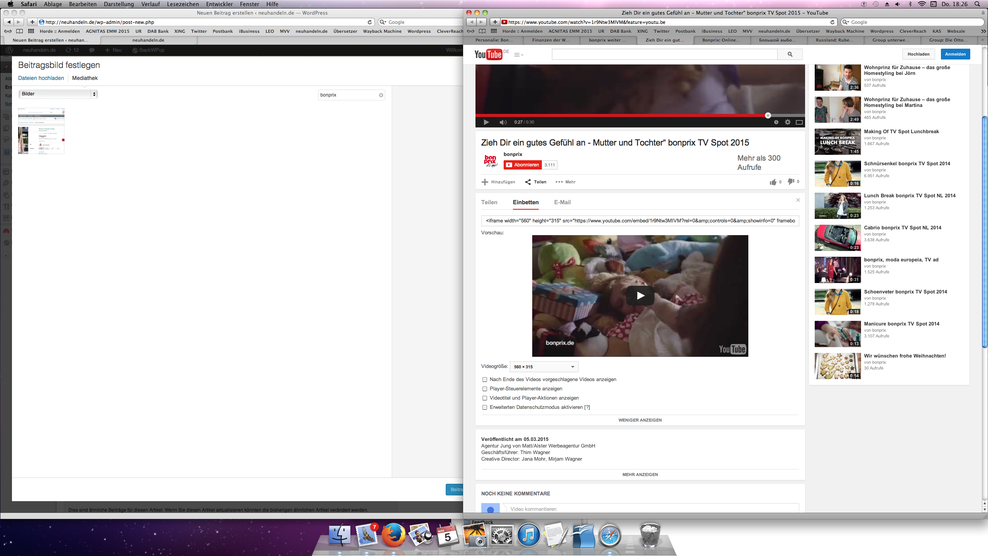Reload the YouTube page in Safari
The width and height of the screenshot is (988, 556).
click(832, 22)
